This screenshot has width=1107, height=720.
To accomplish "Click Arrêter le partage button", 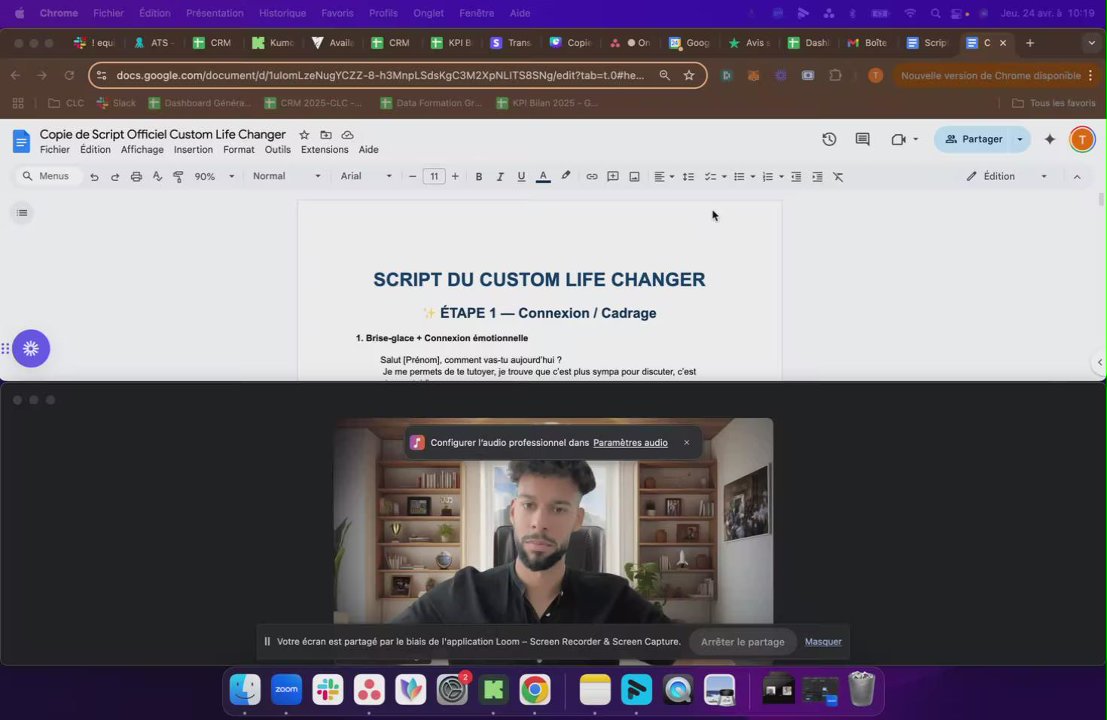I will (x=742, y=642).
